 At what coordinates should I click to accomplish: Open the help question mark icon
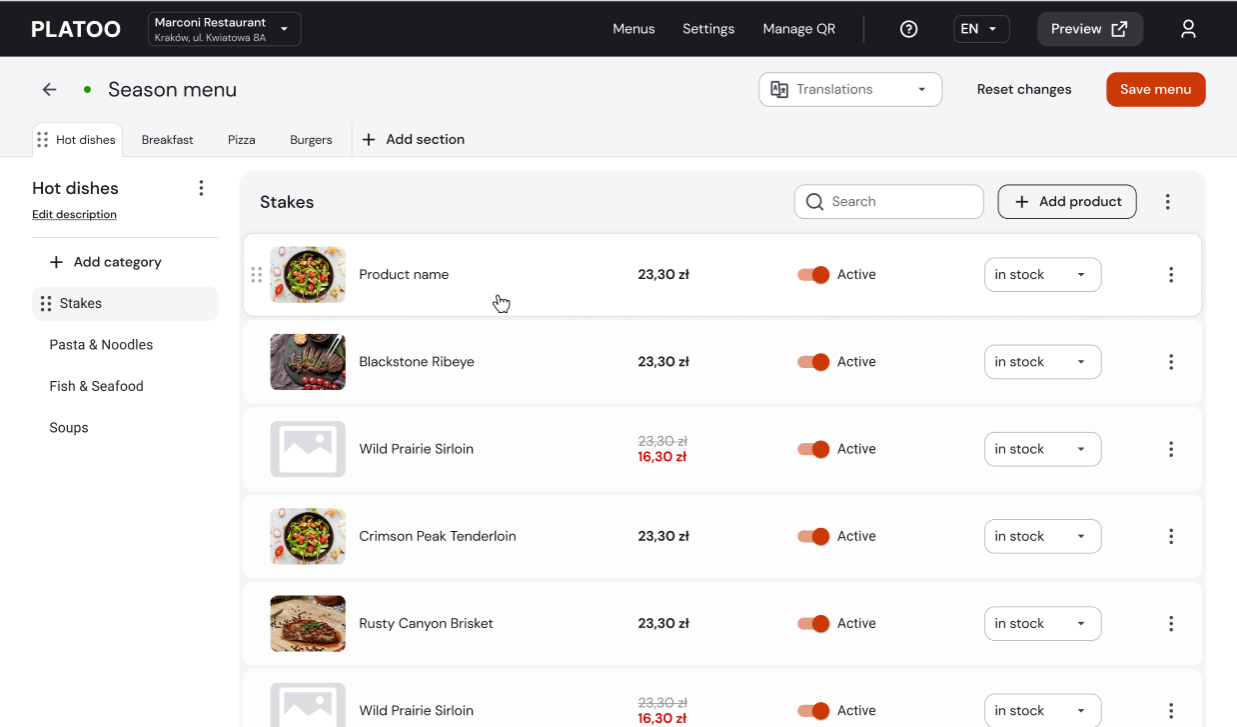coord(908,28)
